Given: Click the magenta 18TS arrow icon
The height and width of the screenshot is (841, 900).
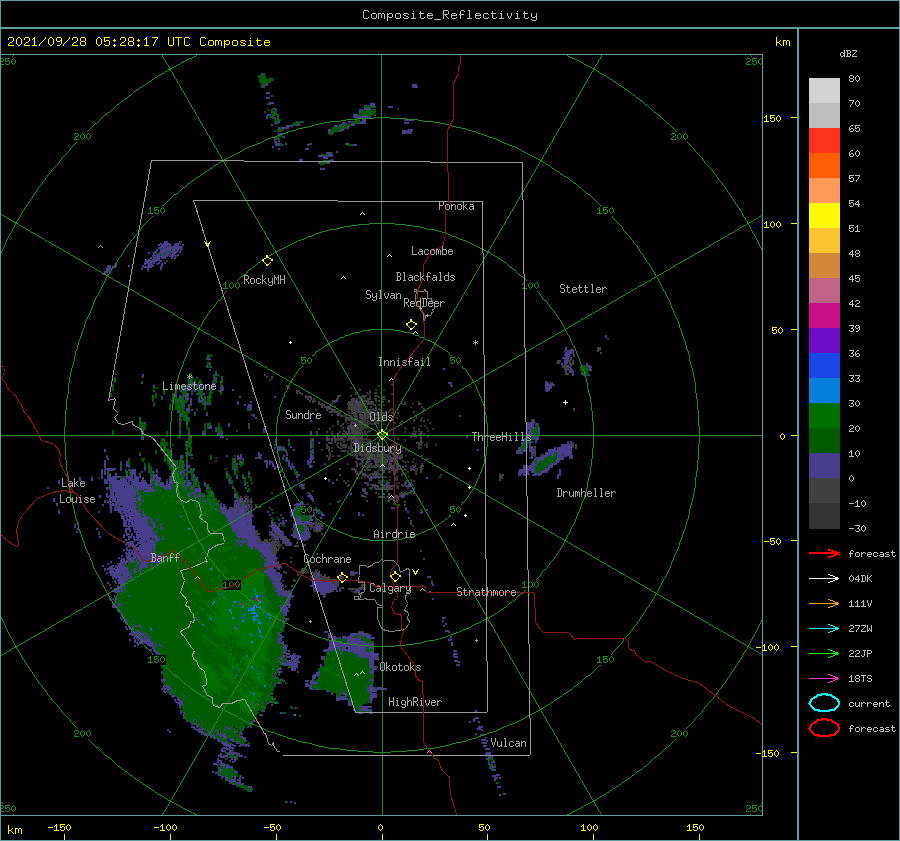Looking at the screenshot, I should pos(824,679).
